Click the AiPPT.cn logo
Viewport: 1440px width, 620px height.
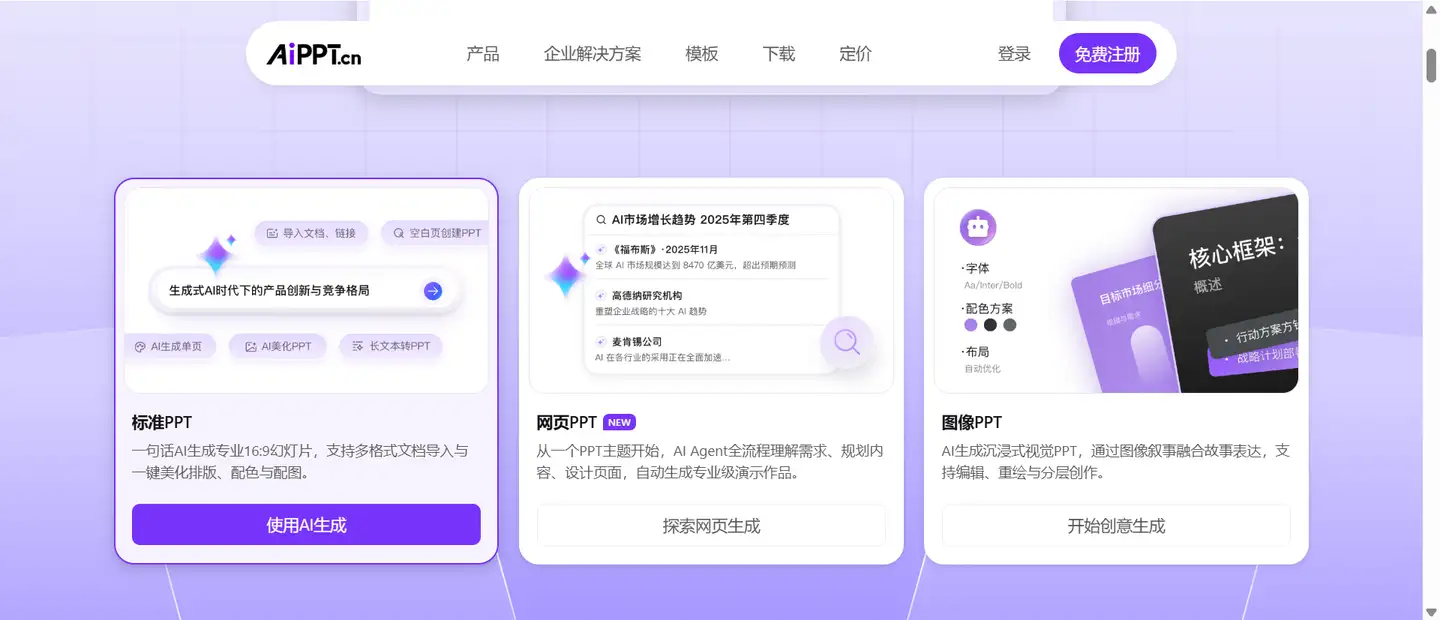(314, 54)
